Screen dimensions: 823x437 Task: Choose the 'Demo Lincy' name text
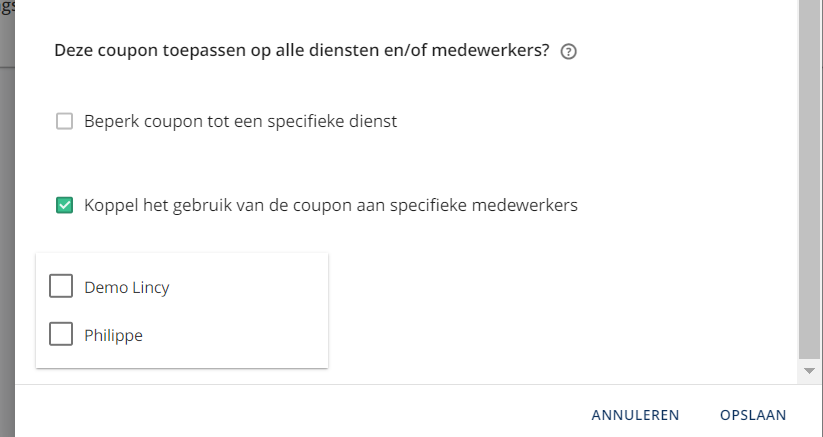point(126,287)
